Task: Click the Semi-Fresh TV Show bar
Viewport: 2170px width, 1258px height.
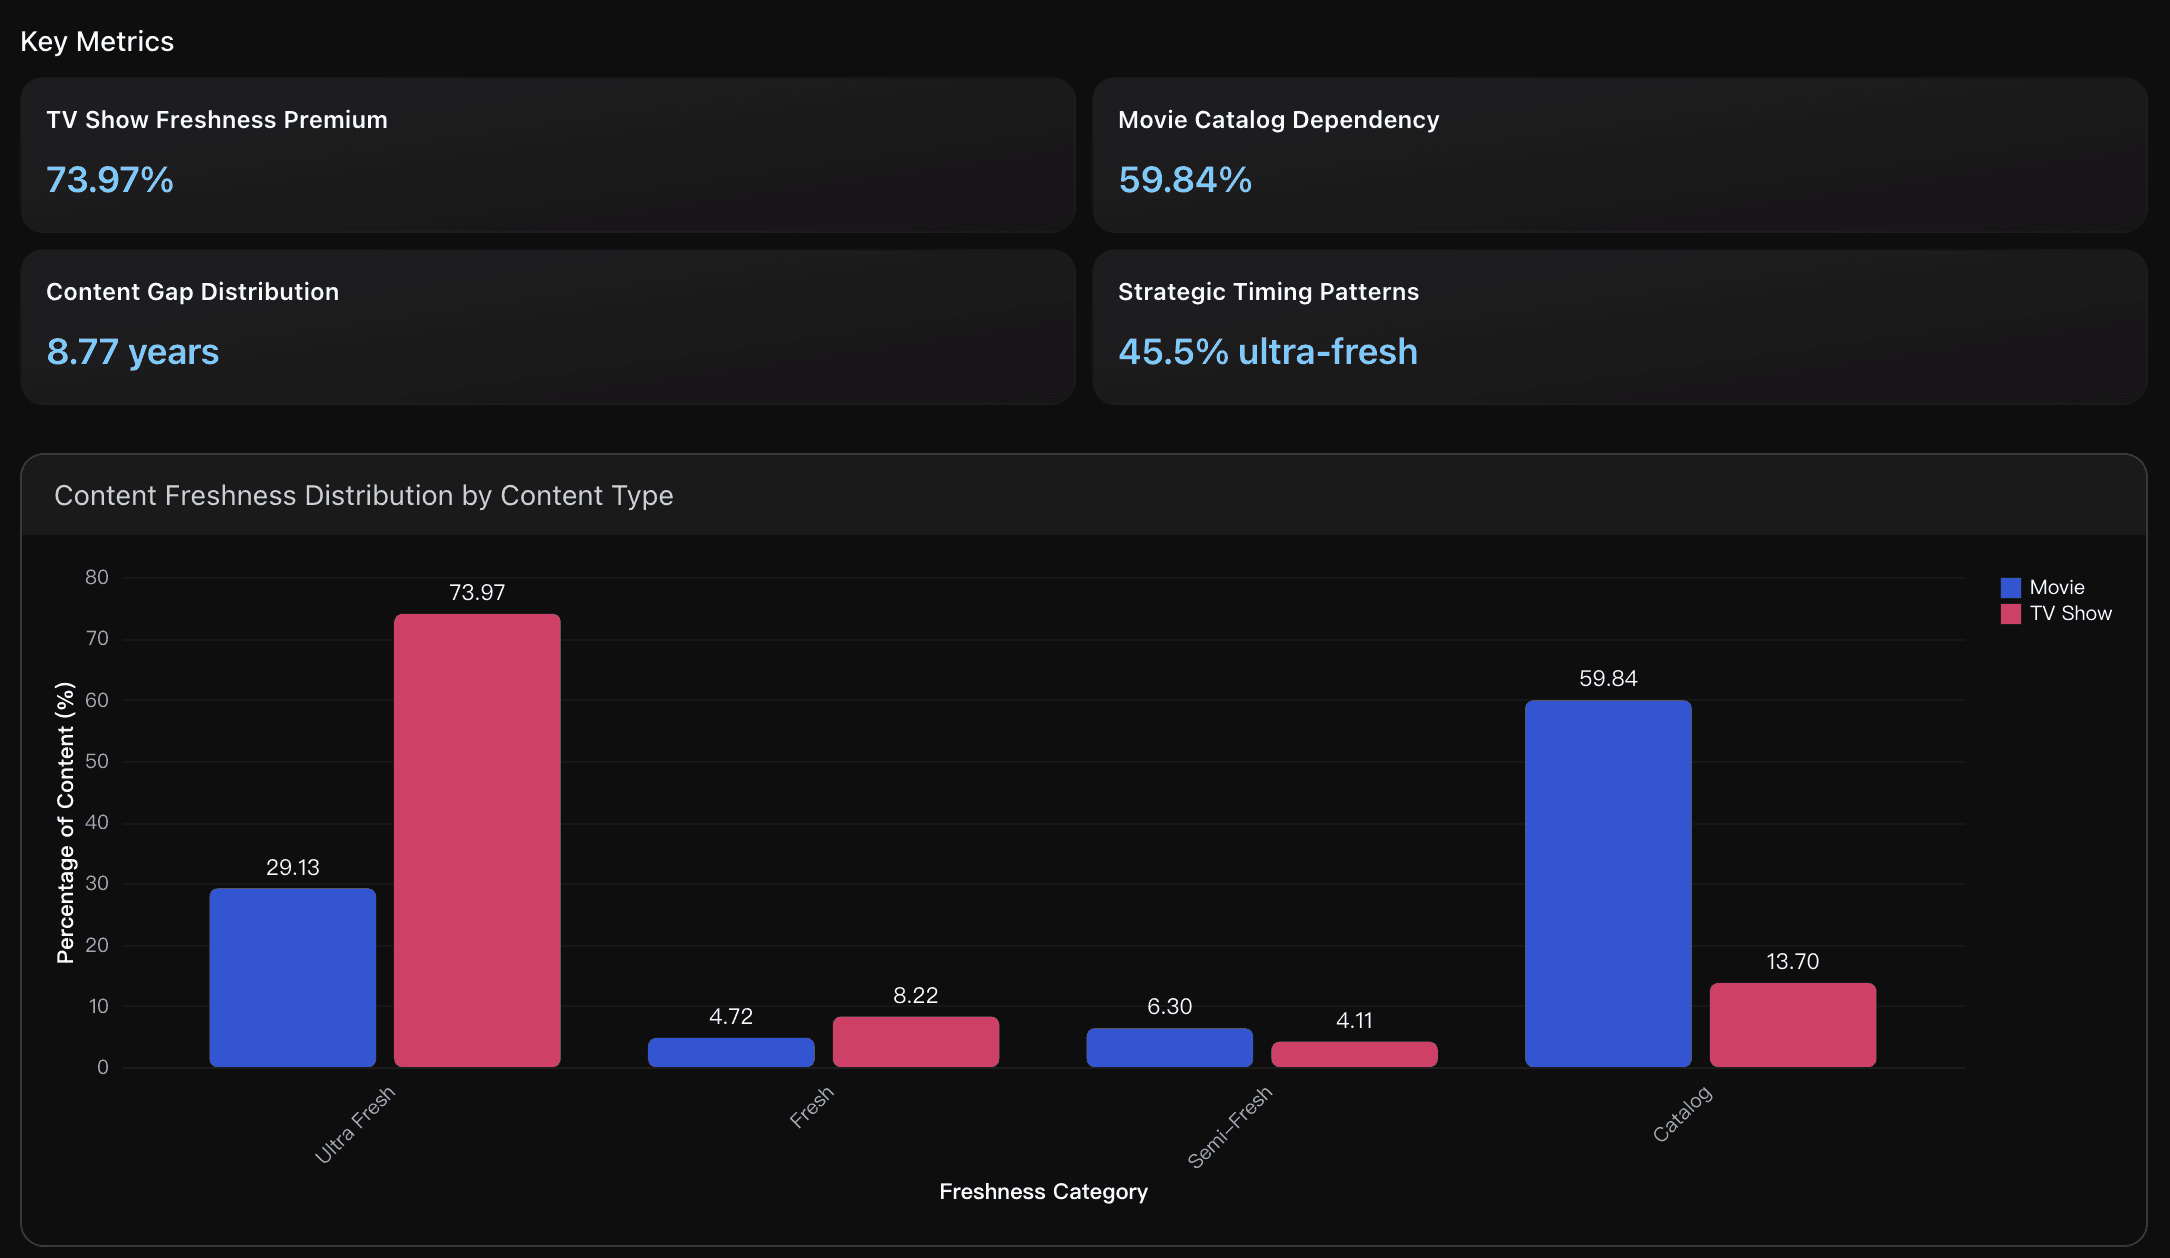Action: coord(1353,1053)
